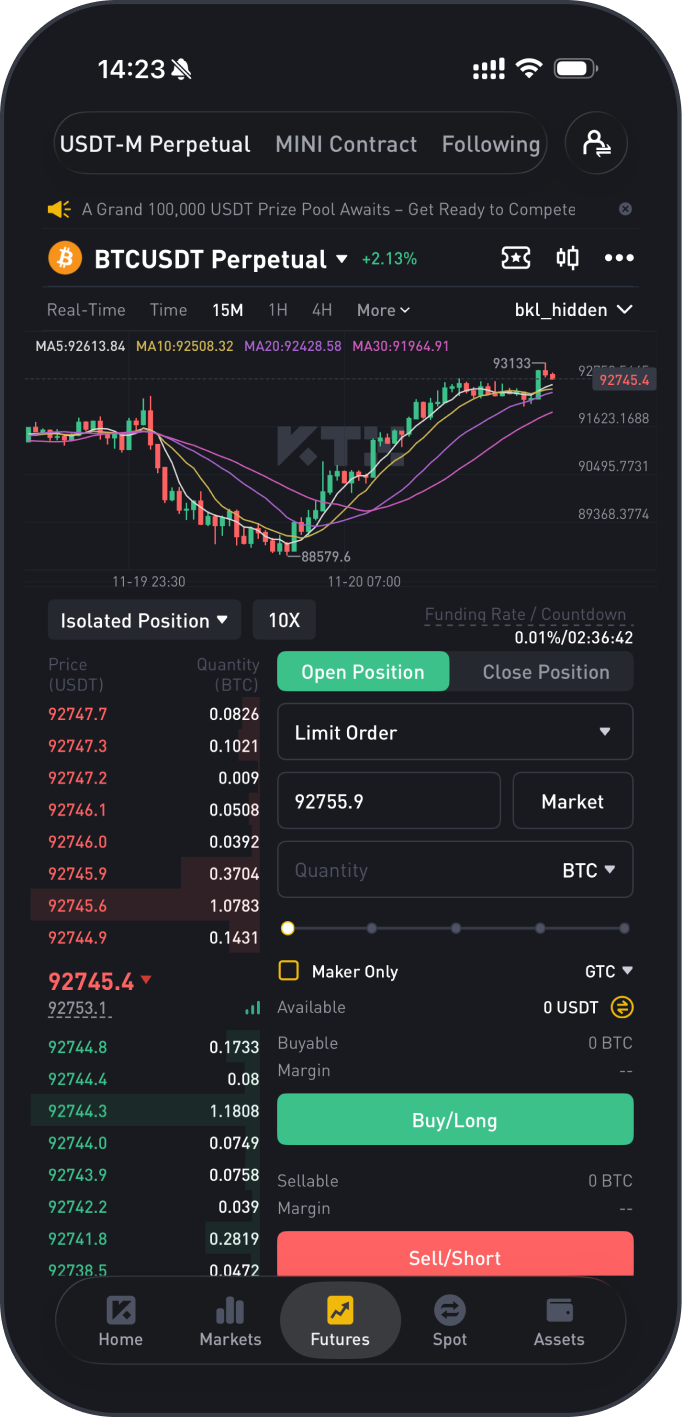Image resolution: width=682 pixels, height=1418 pixels.
Task: Open the Limit Order type dropdown
Action: tap(454, 732)
